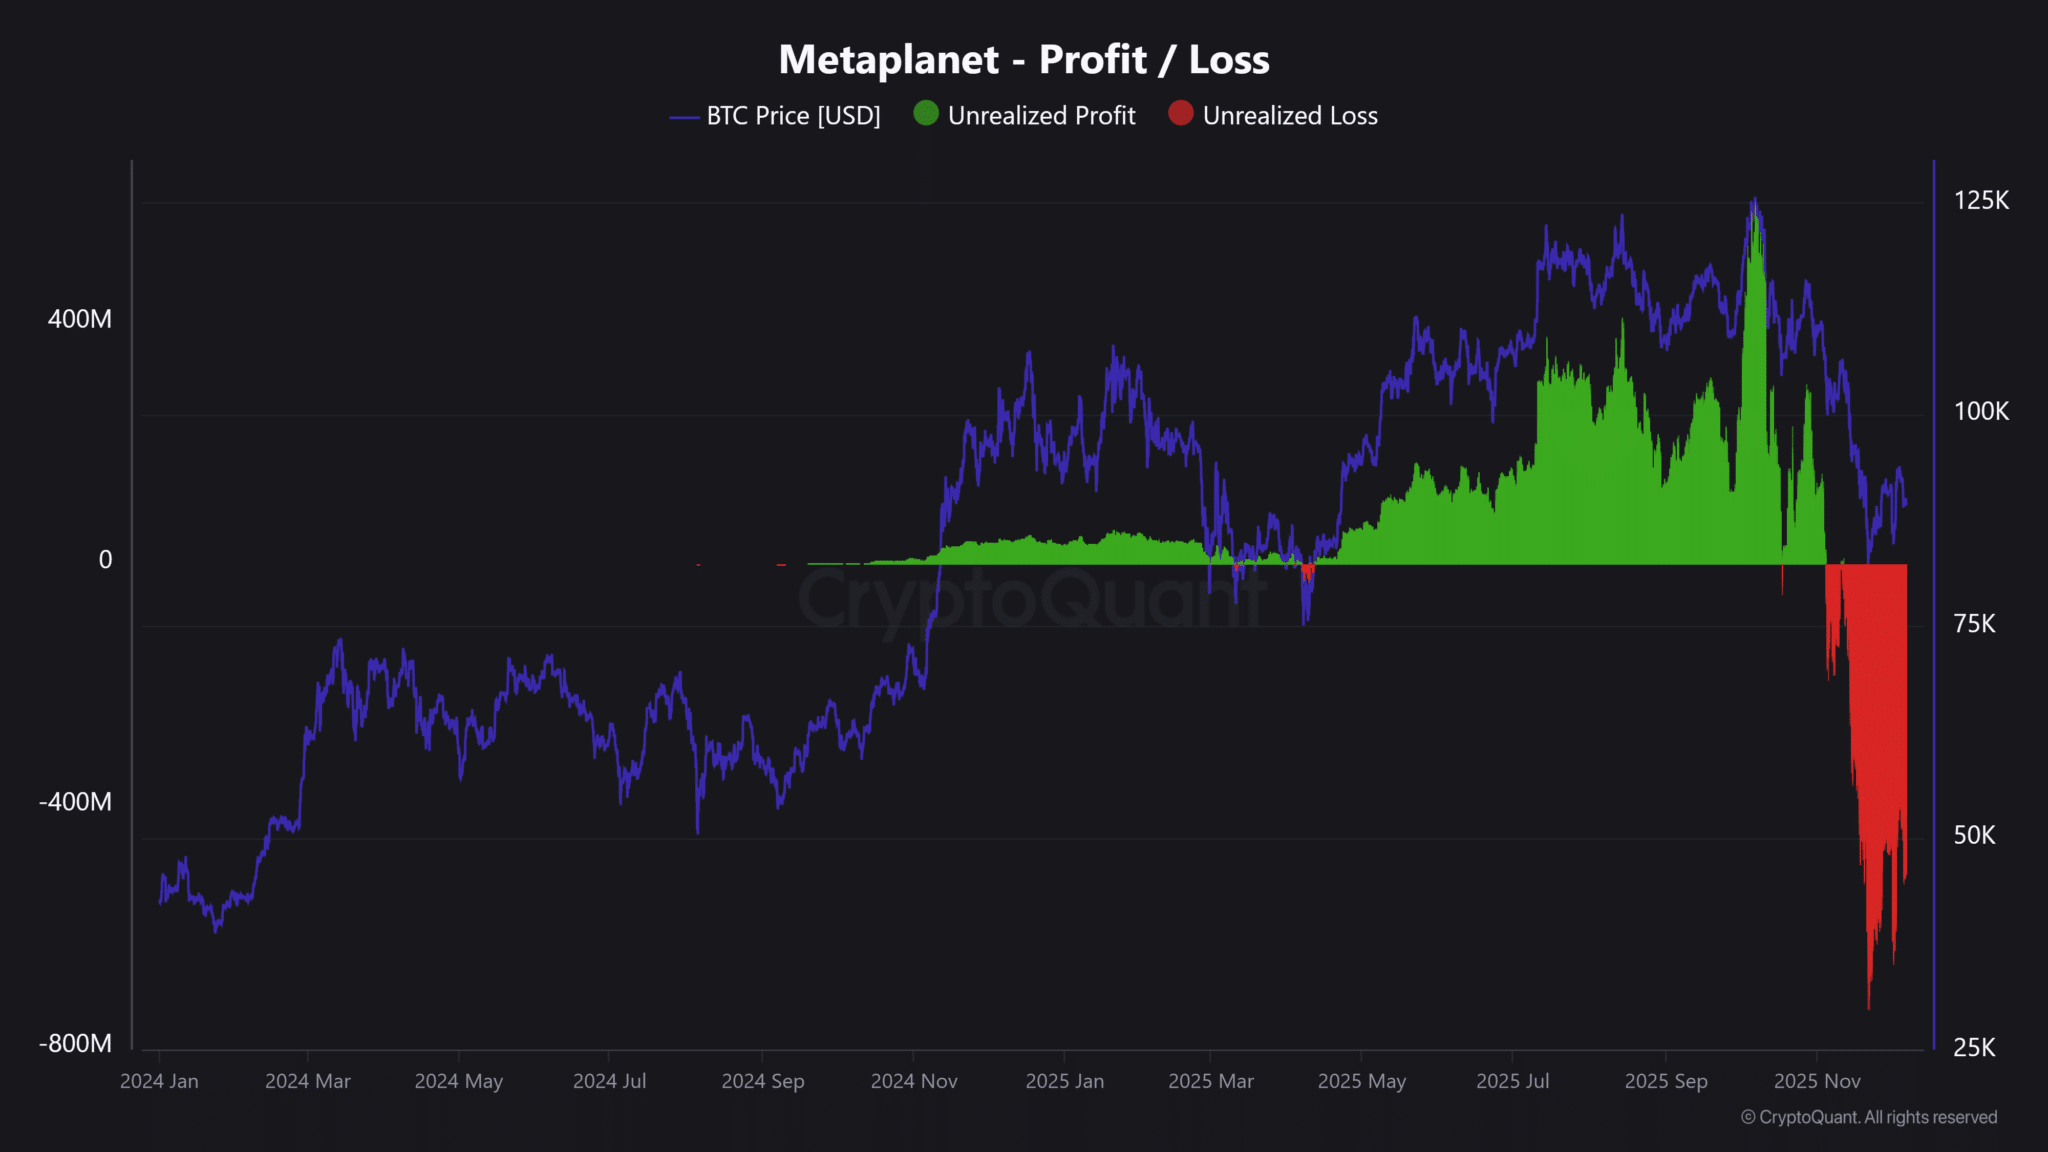Toggle the Unrealized Profit legend entry
Screen dimensions: 2048x1152
tap(1040, 116)
